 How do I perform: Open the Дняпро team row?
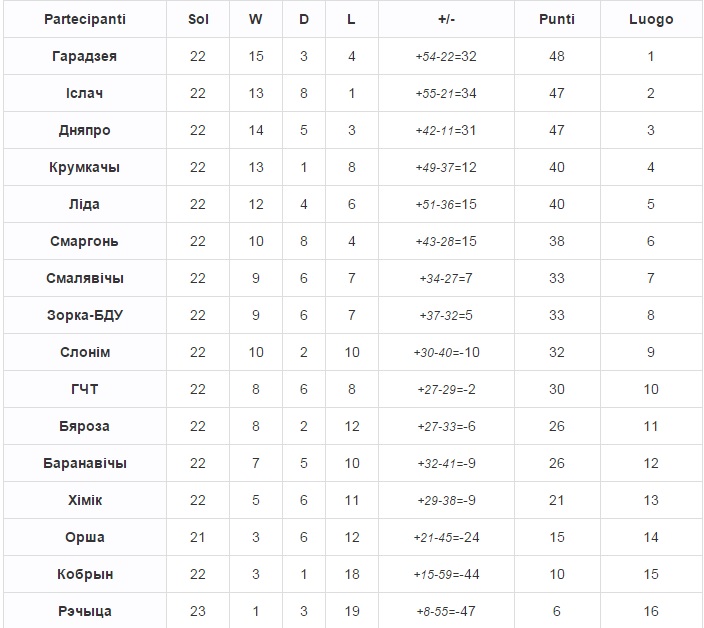click(85, 130)
